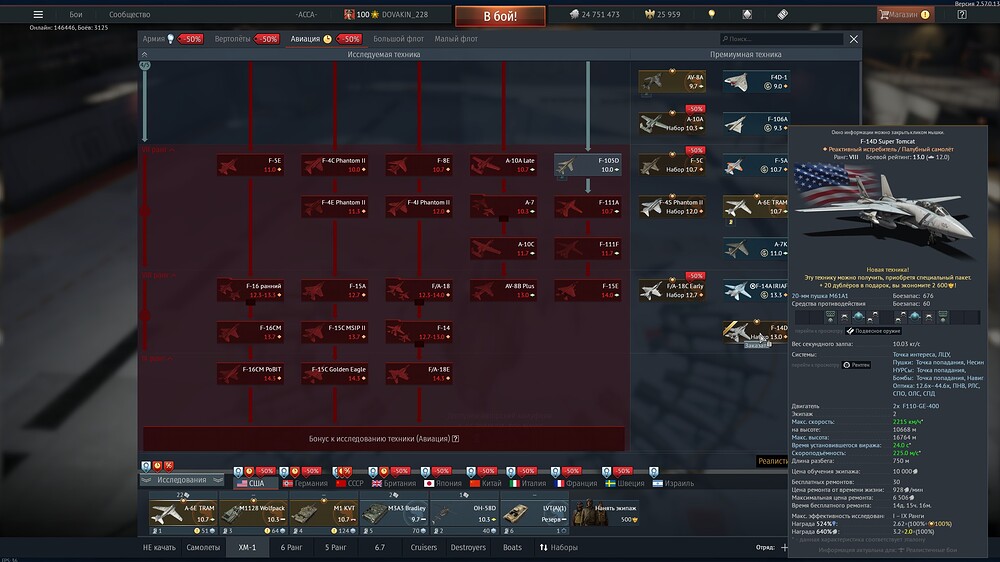Select M1128 Wolfpack crew slot
Image resolution: width=1000 pixels, height=562 pixels.
[254, 515]
